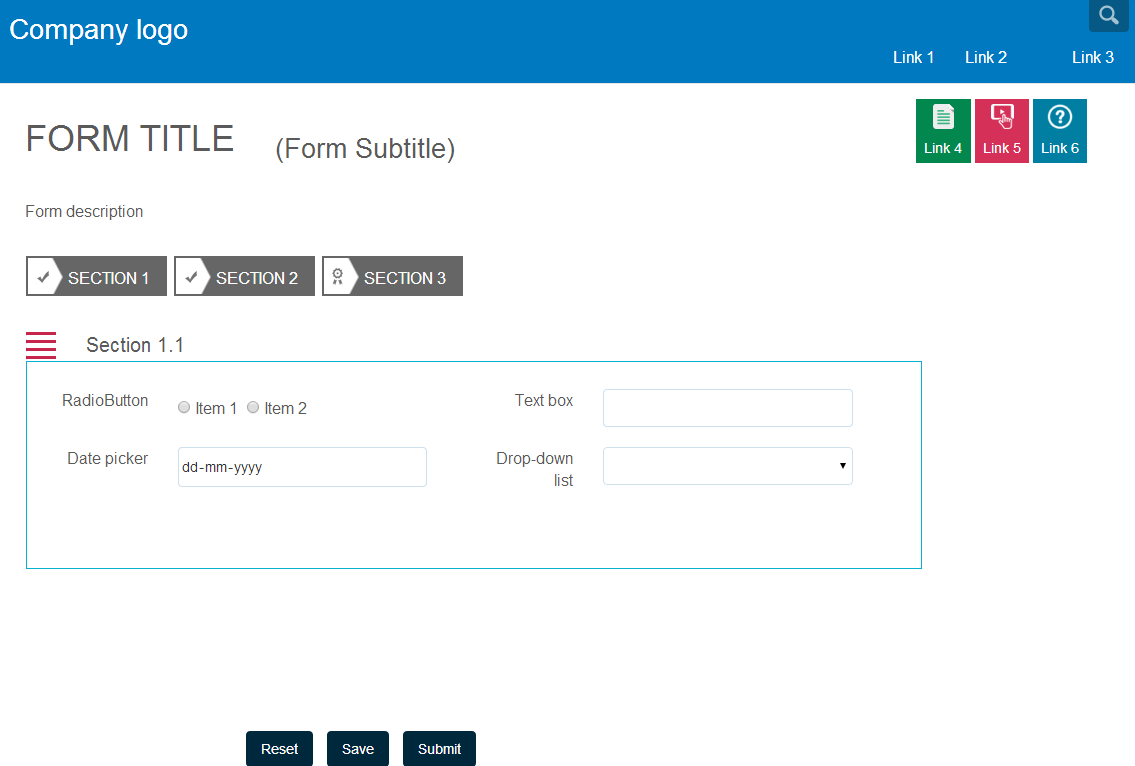Click the Section 1.1 hamburger lines icon
The image size is (1135, 766).
tap(41, 345)
